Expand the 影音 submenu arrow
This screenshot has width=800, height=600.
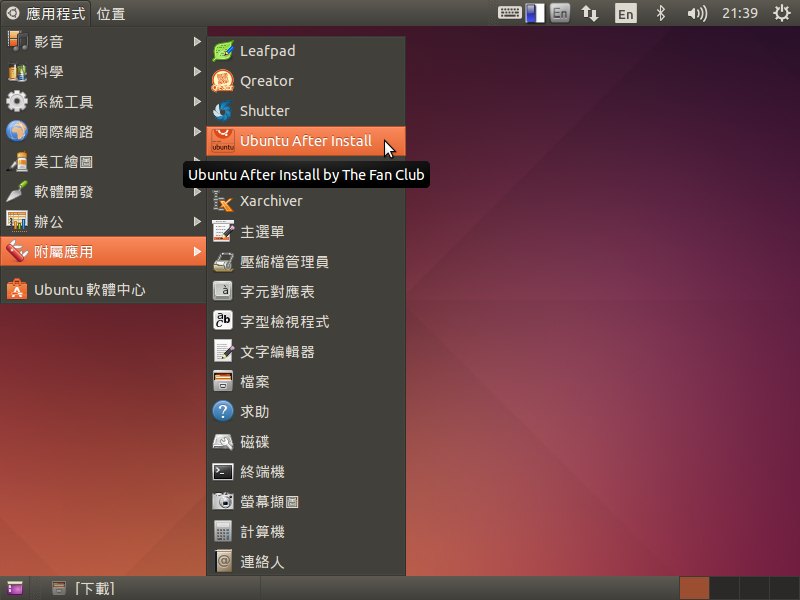click(x=197, y=41)
